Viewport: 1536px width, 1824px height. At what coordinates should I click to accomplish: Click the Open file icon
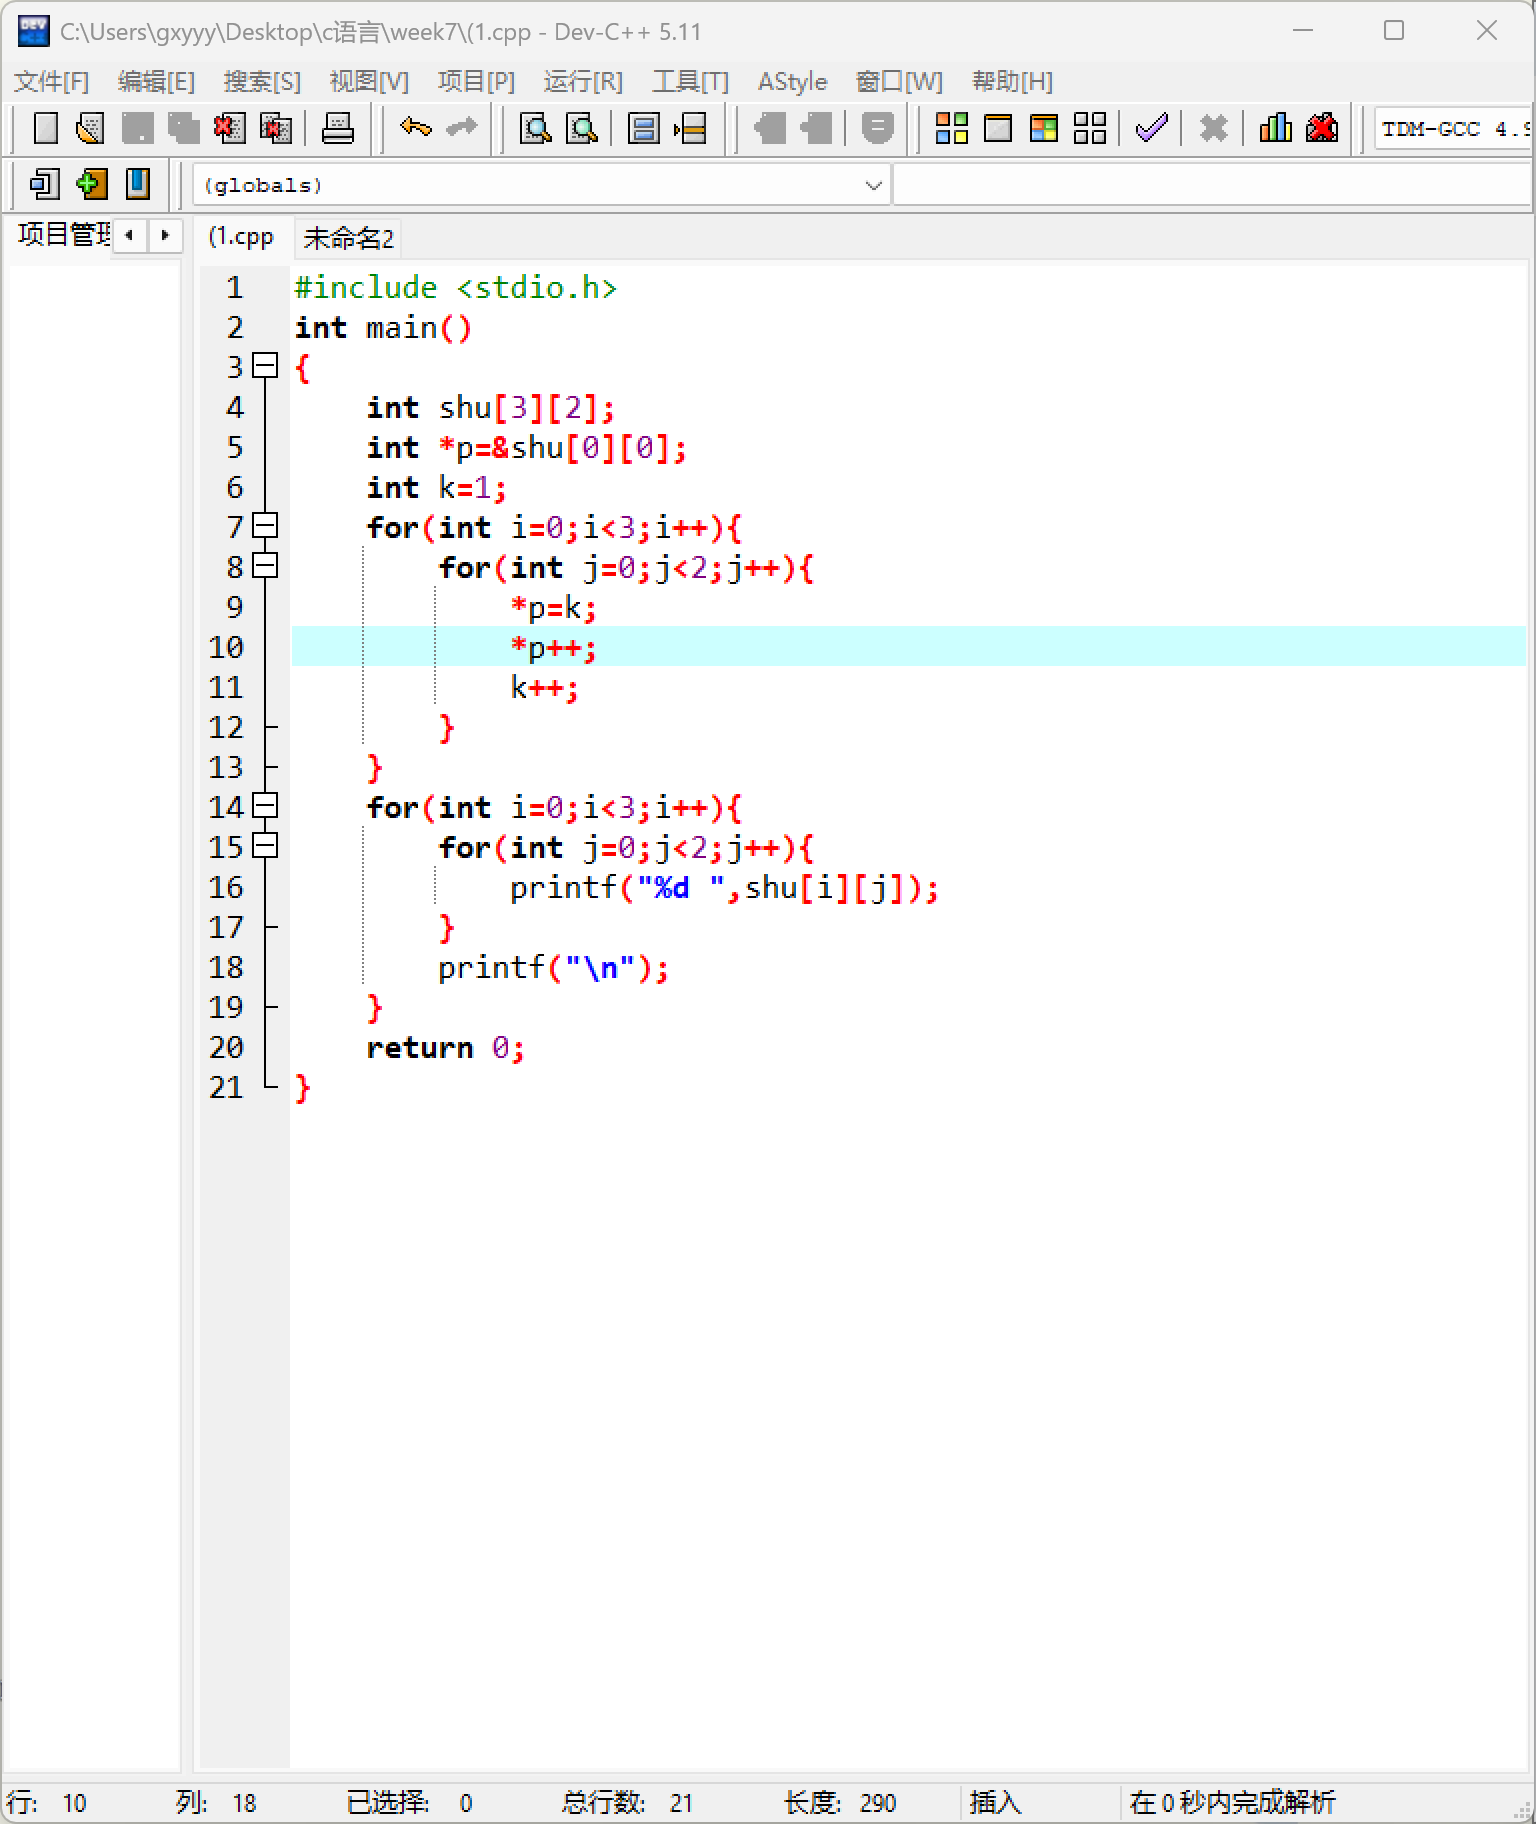tap(91, 128)
